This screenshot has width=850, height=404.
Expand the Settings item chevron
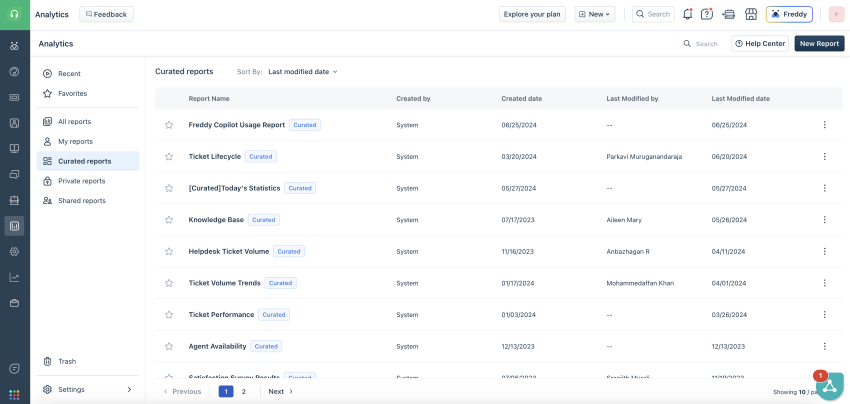[x=129, y=389]
